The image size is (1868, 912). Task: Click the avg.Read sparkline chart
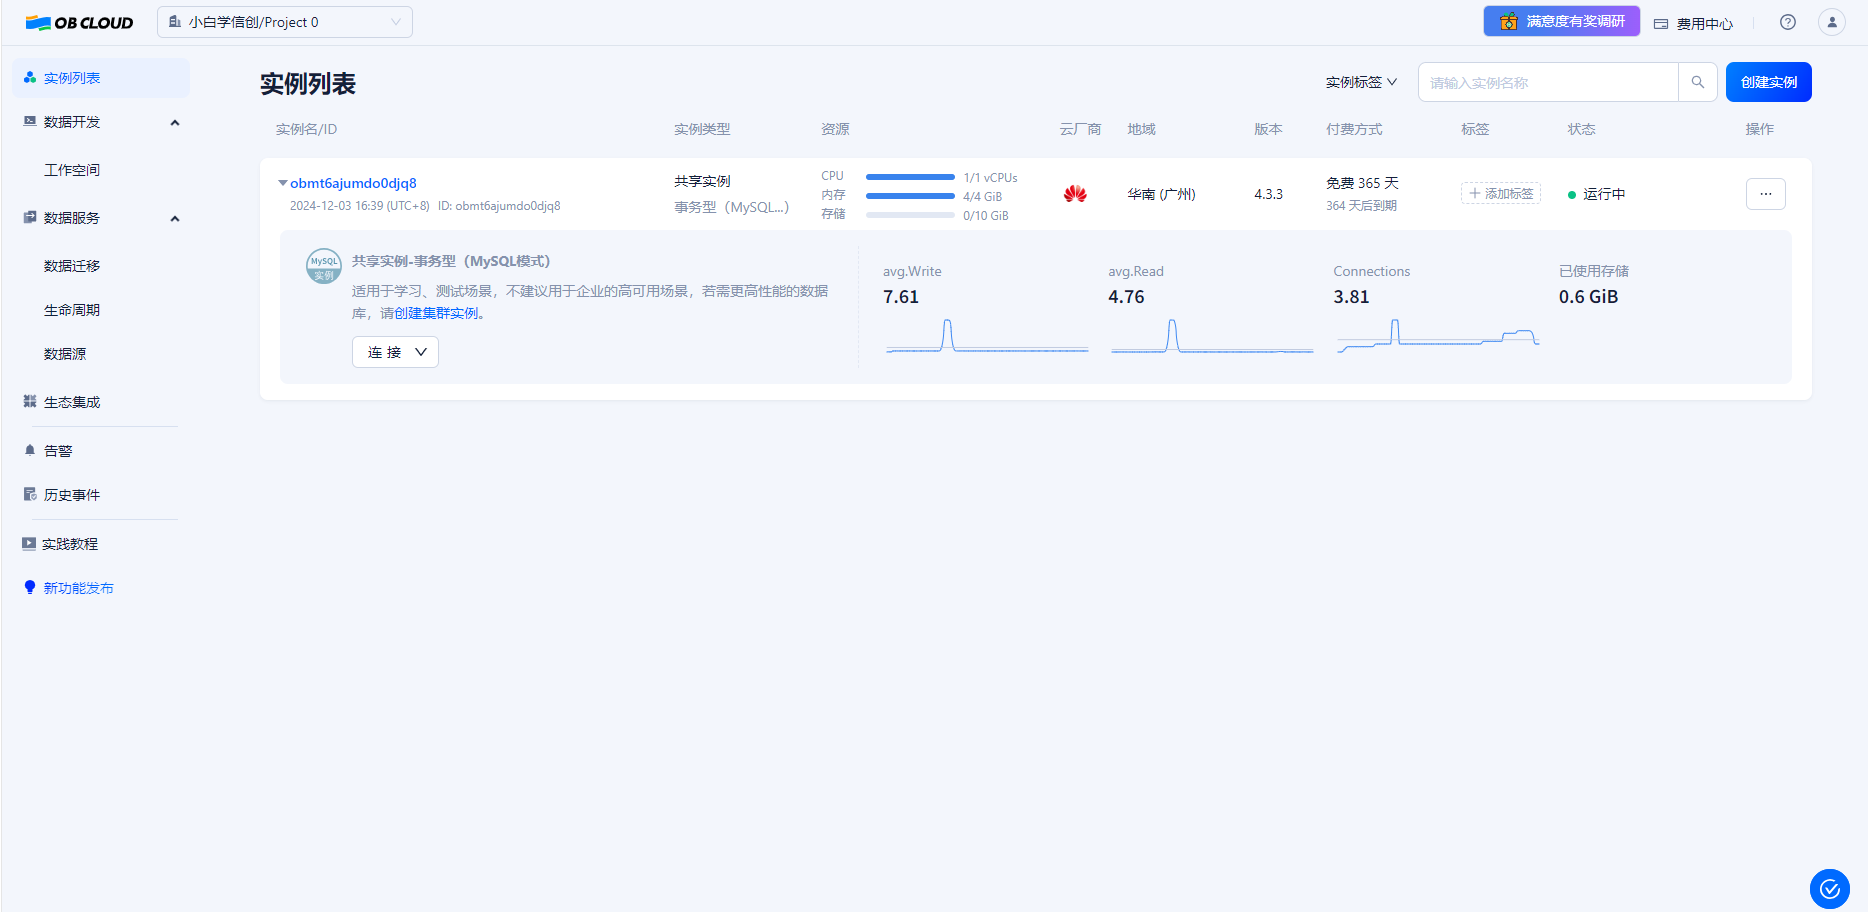click(1212, 336)
